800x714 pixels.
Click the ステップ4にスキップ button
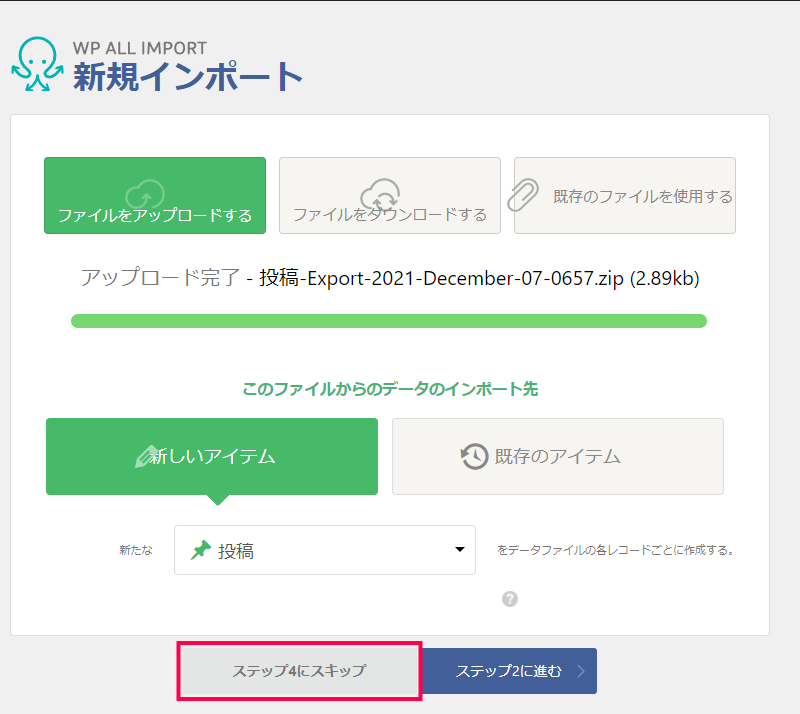click(x=299, y=671)
